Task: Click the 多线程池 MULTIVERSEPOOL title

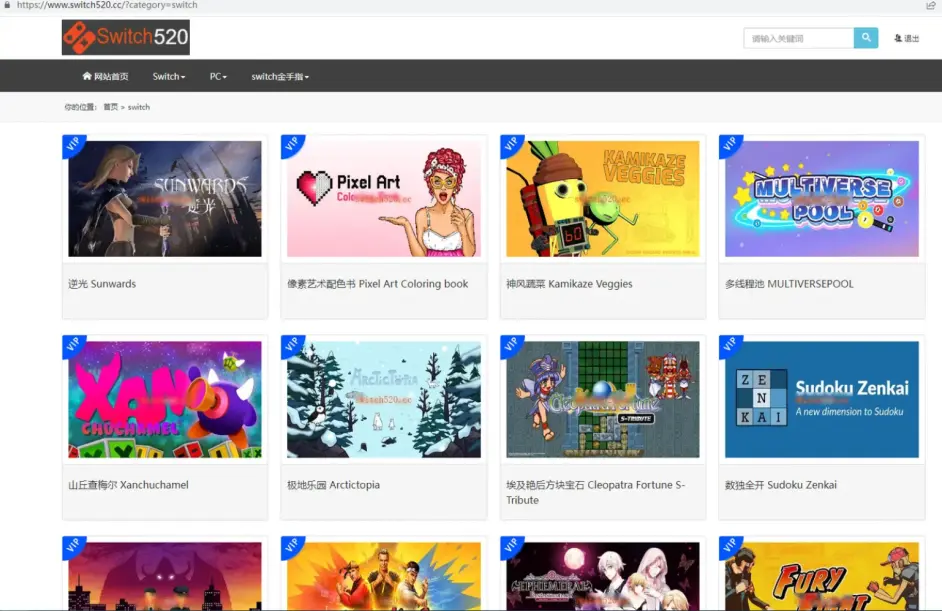Action: pos(789,284)
